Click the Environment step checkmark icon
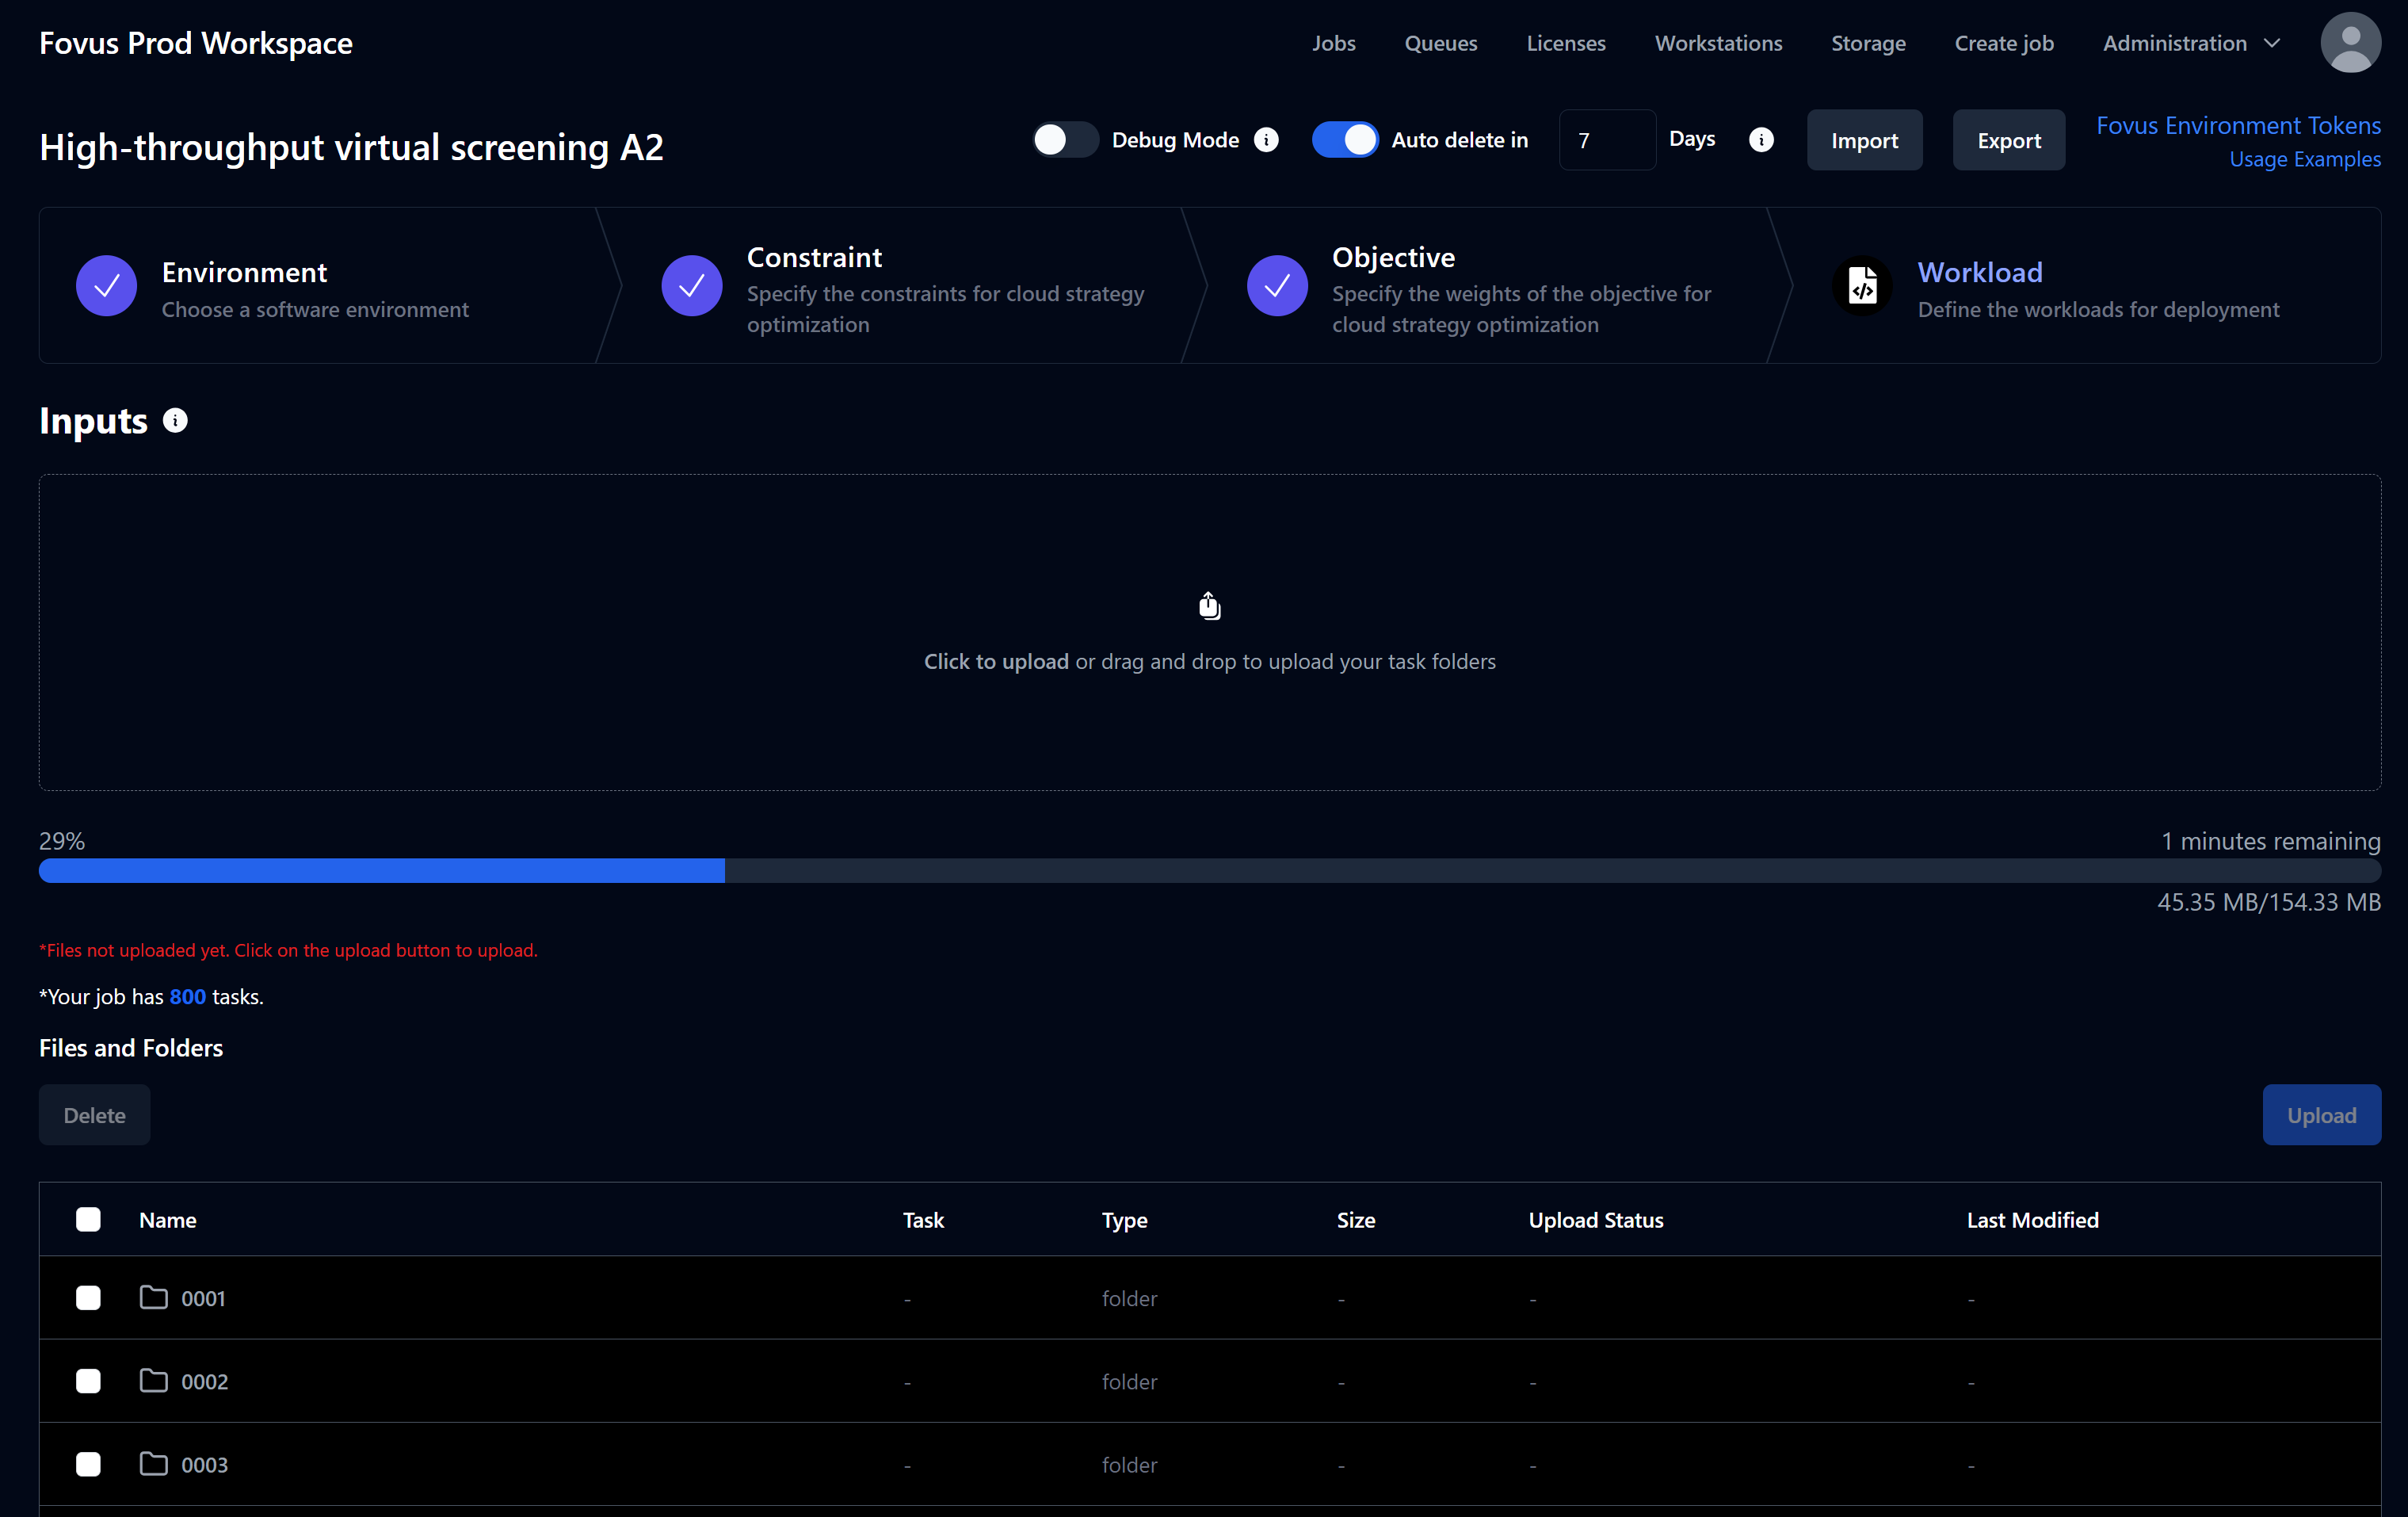The height and width of the screenshot is (1517, 2408). 106,286
